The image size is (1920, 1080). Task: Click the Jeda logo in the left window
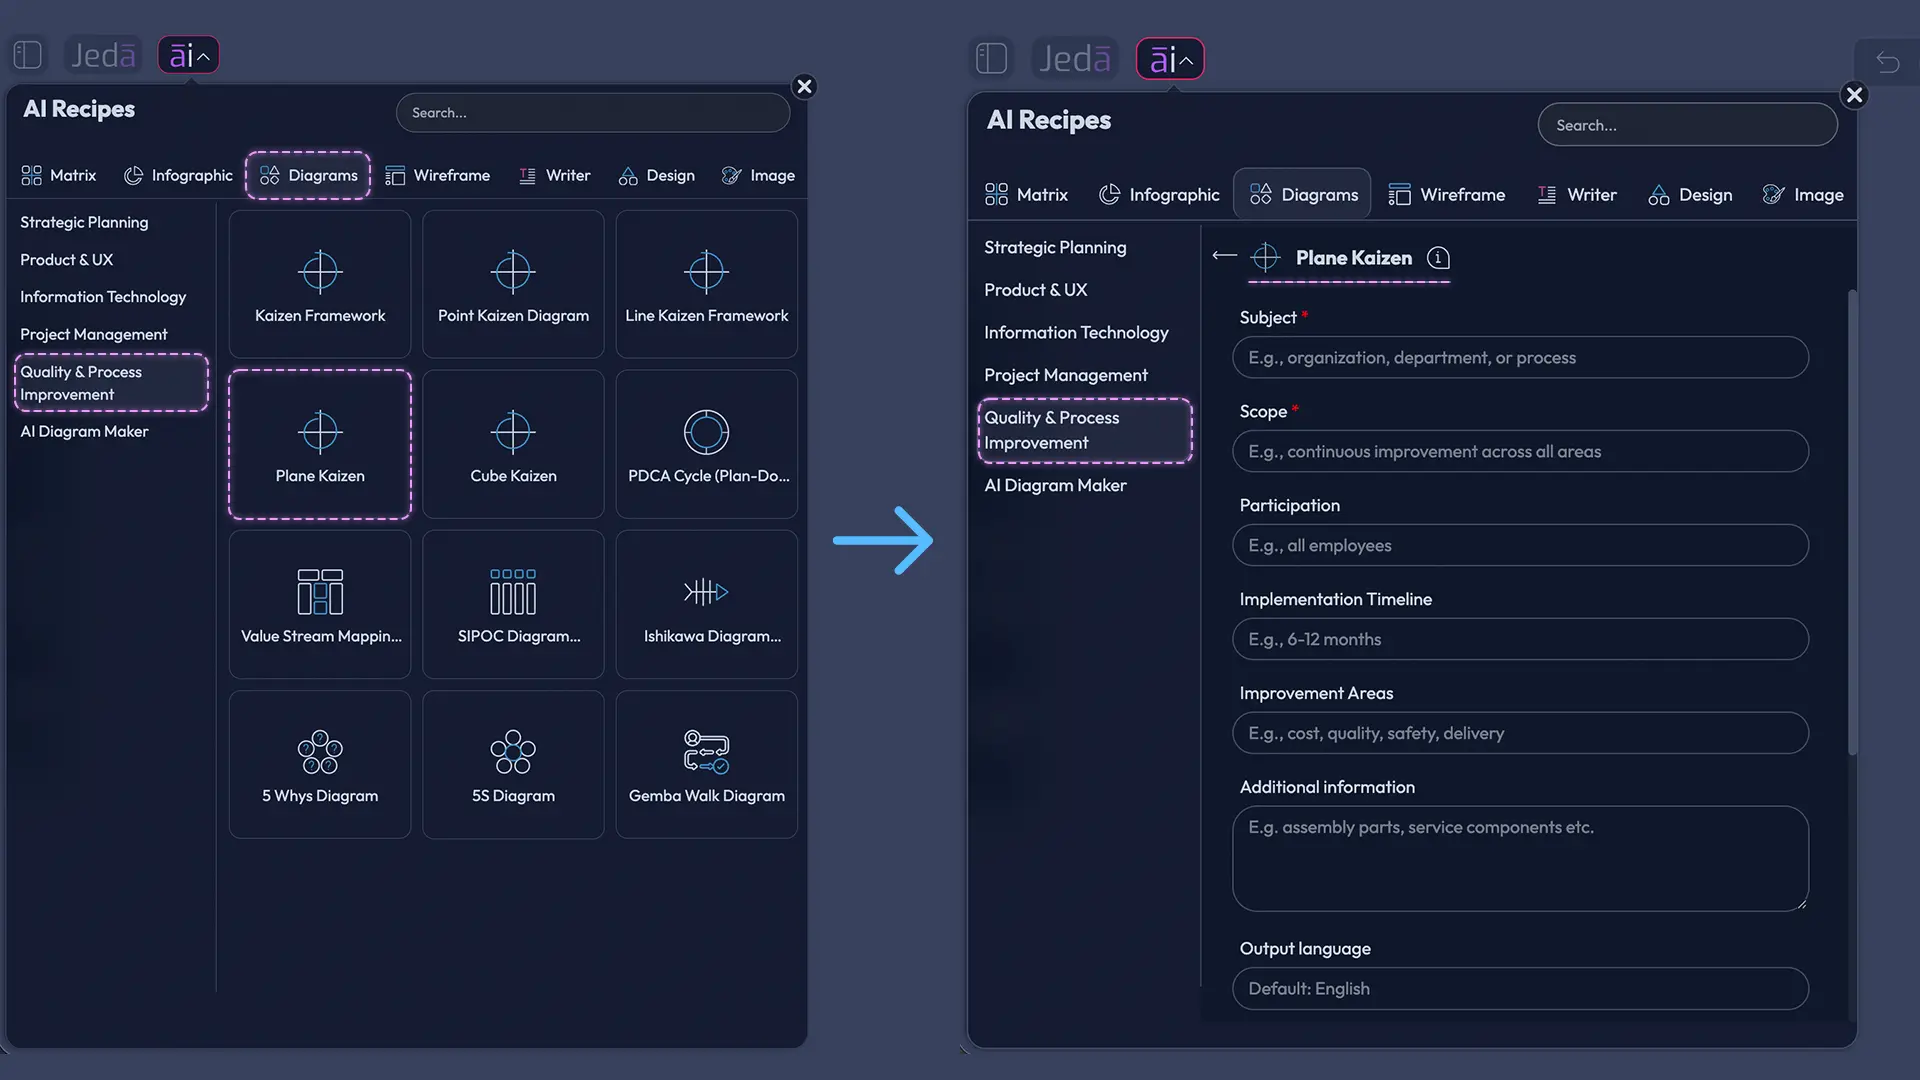(103, 55)
